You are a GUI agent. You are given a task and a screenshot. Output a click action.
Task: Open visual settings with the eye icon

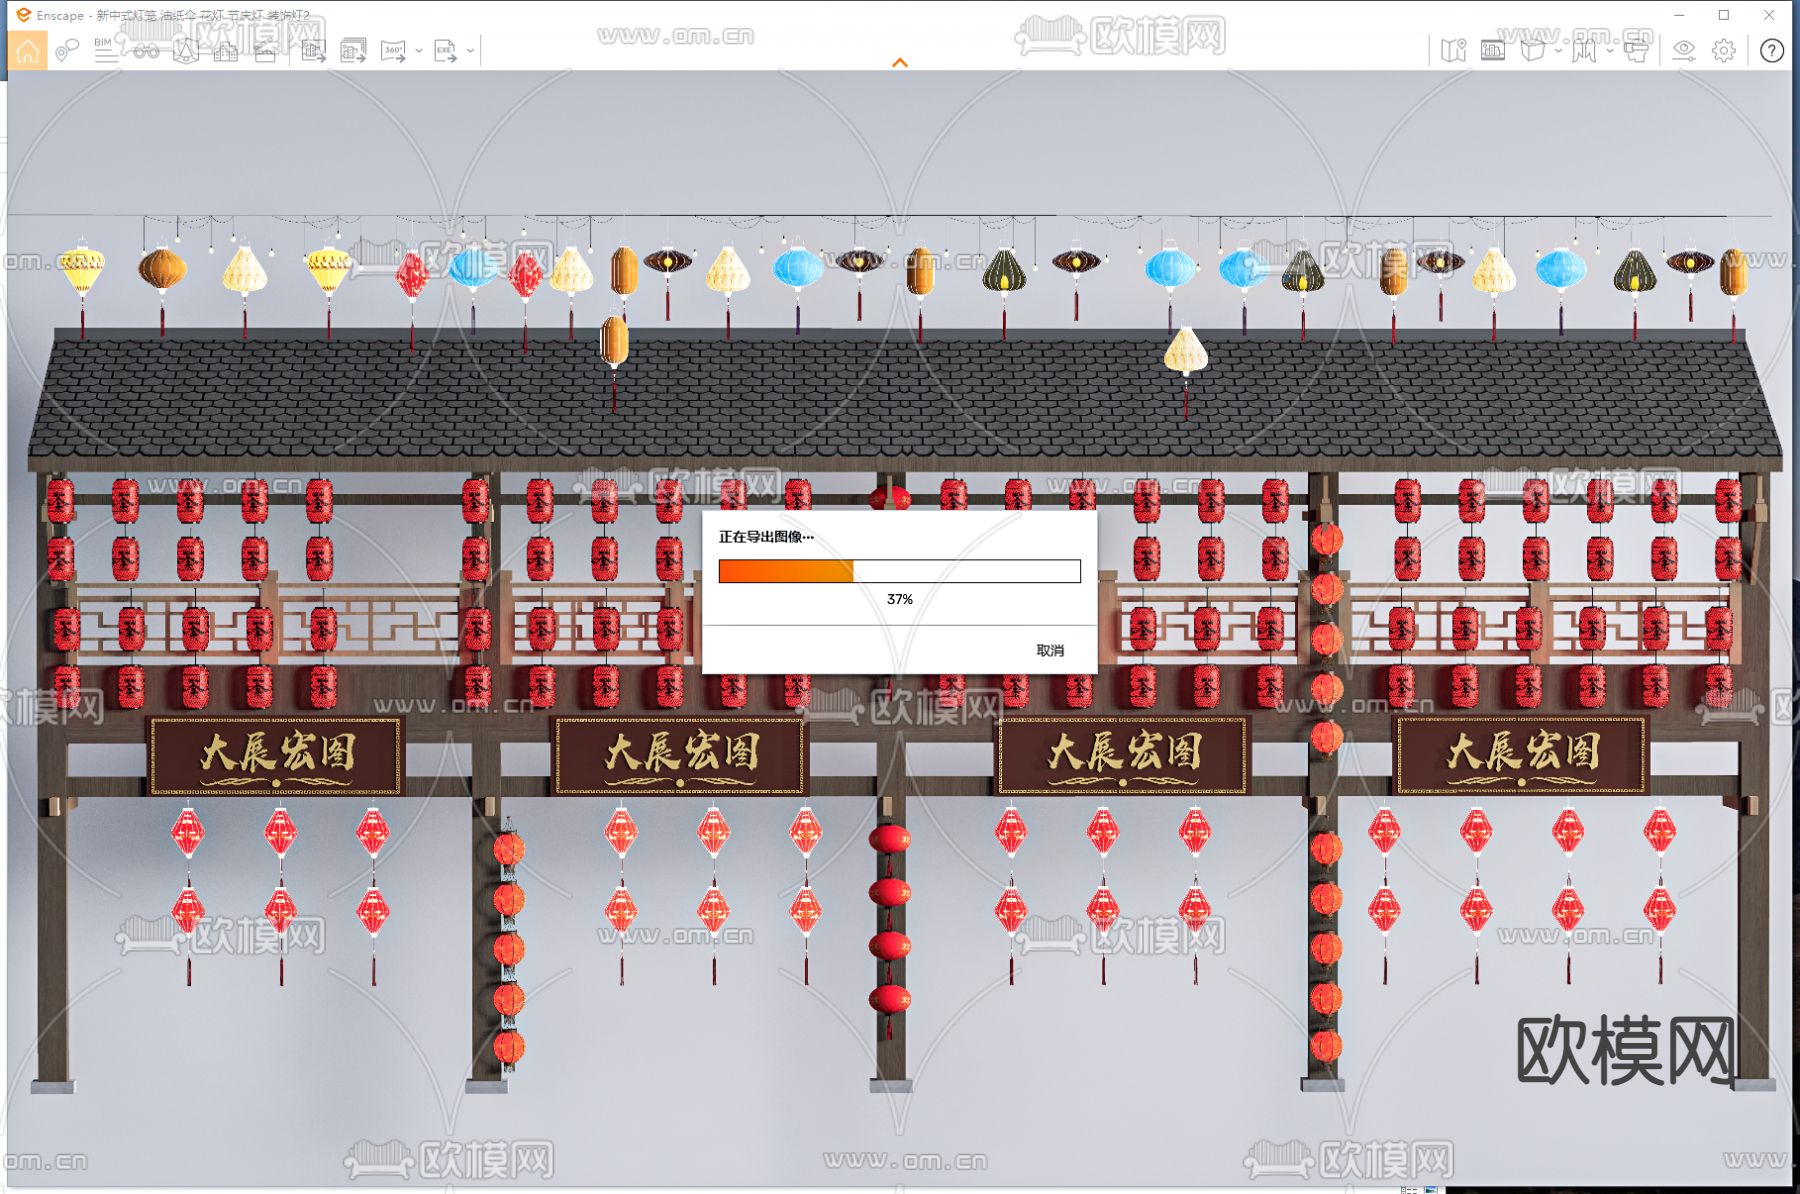(x=1684, y=51)
